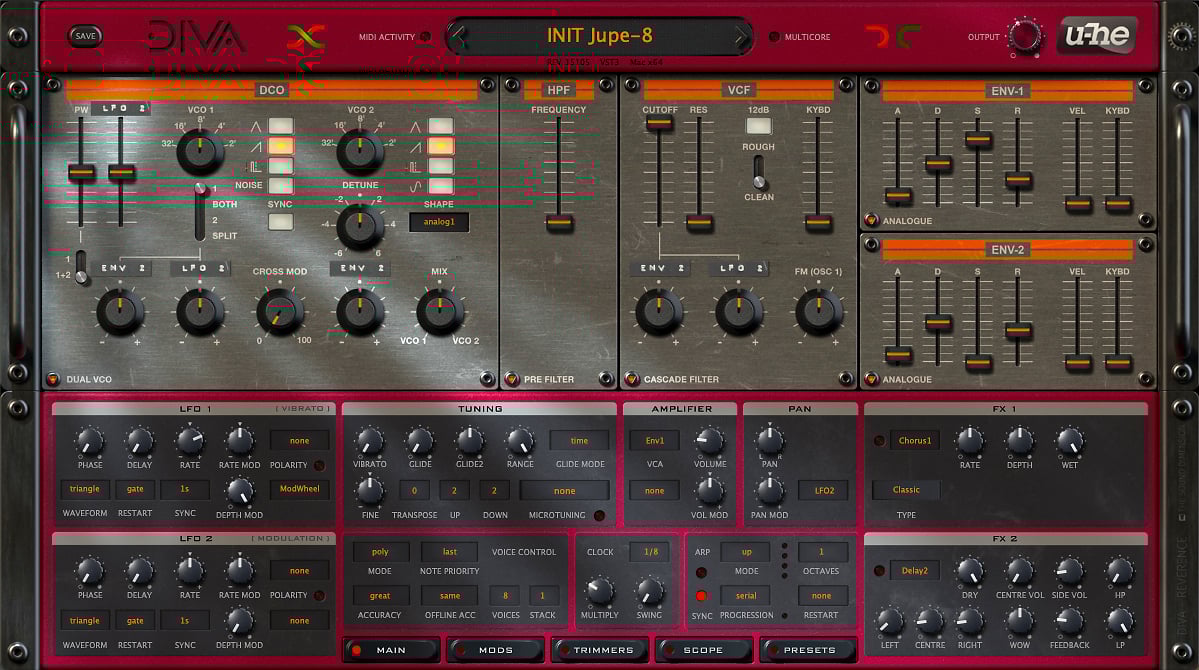Click the CROSS MOD knob

pyautogui.click(x=280, y=311)
